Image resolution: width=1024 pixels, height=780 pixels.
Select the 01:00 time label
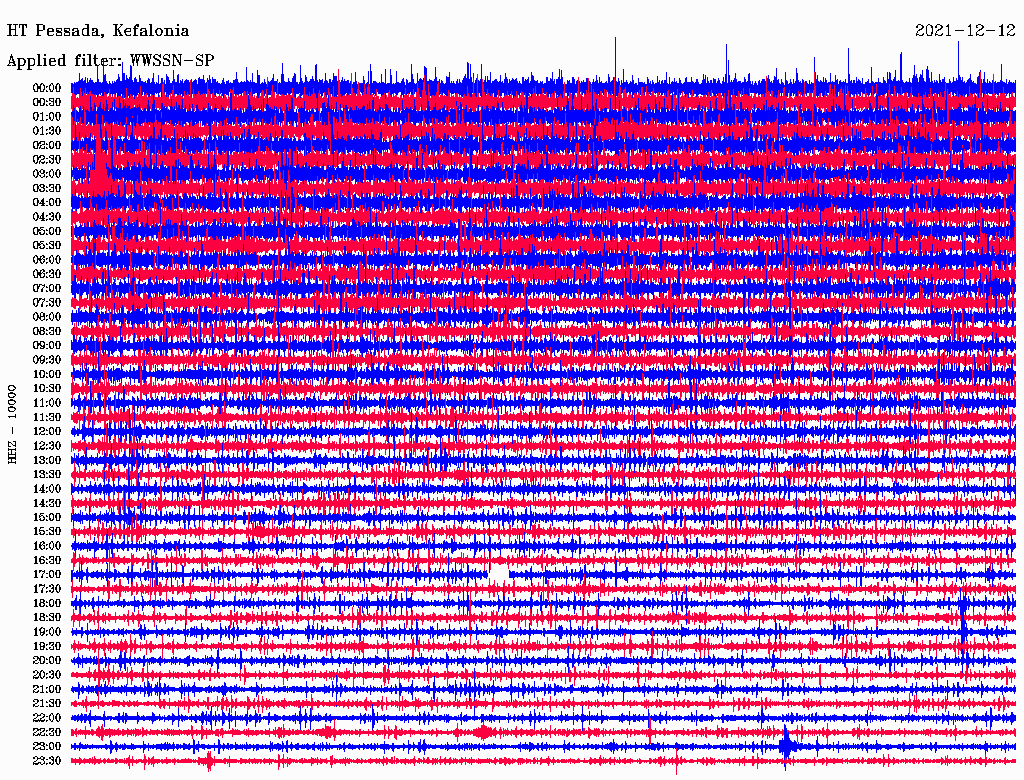(47, 117)
